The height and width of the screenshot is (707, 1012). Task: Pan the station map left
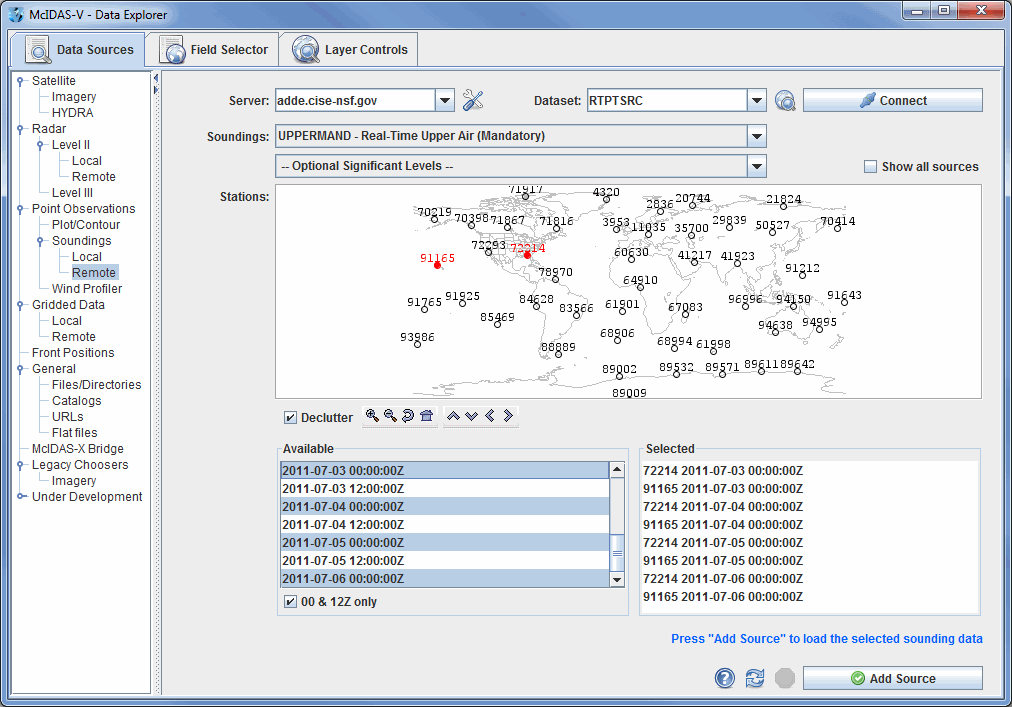pos(490,415)
